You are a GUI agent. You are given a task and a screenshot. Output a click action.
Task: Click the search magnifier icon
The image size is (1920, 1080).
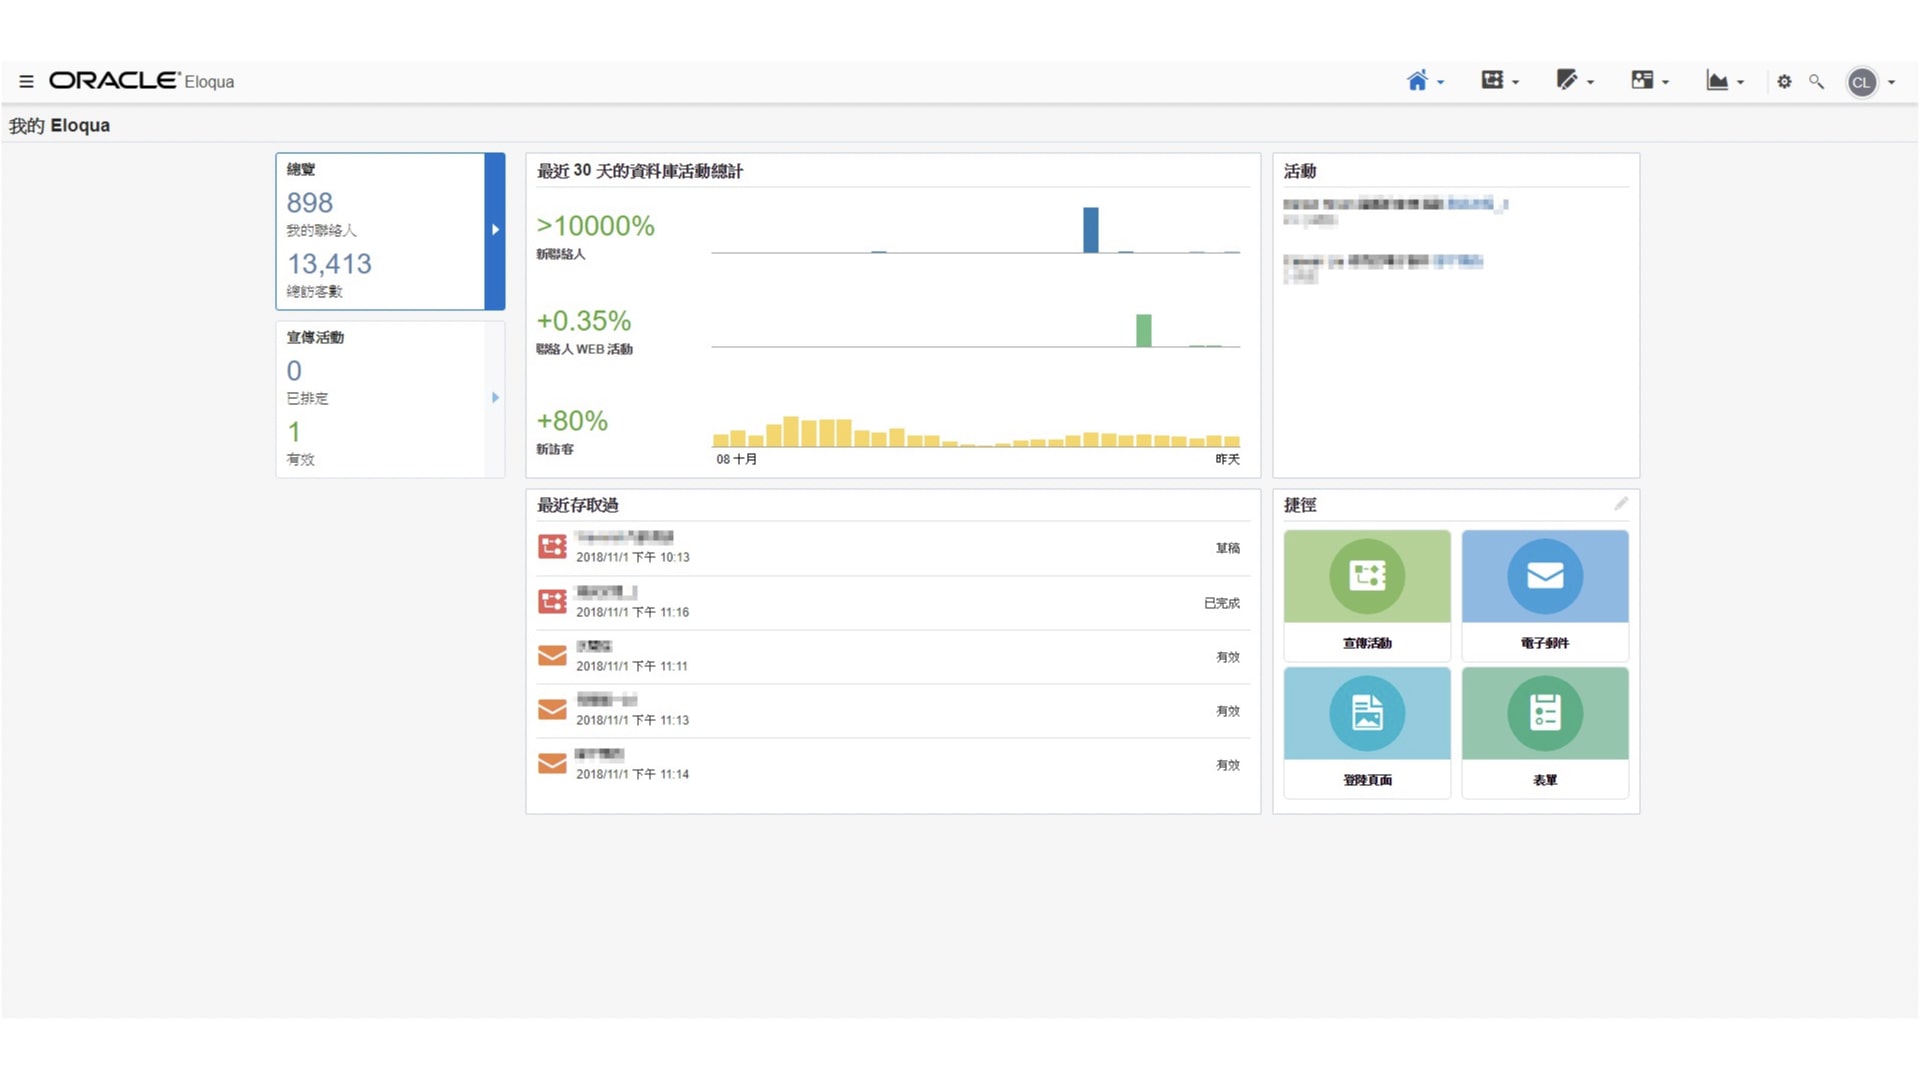pos(1817,82)
